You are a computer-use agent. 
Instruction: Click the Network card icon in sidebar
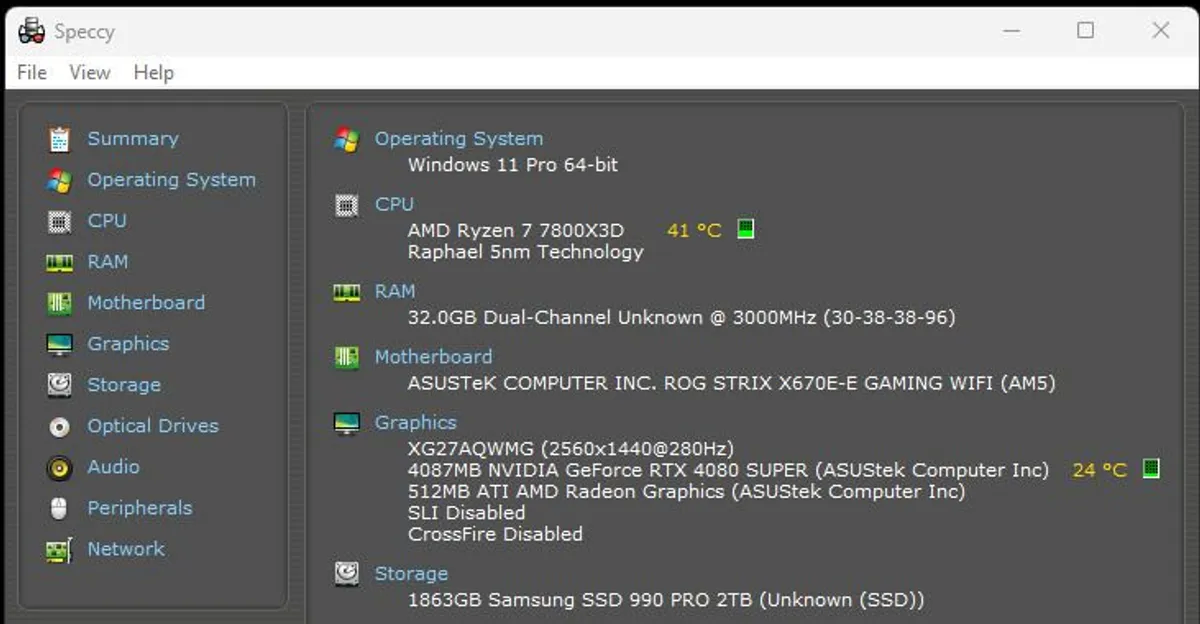point(59,549)
